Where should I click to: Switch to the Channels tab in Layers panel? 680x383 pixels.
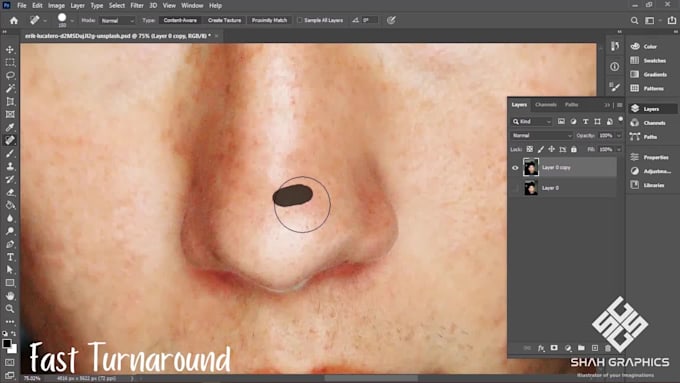546,105
